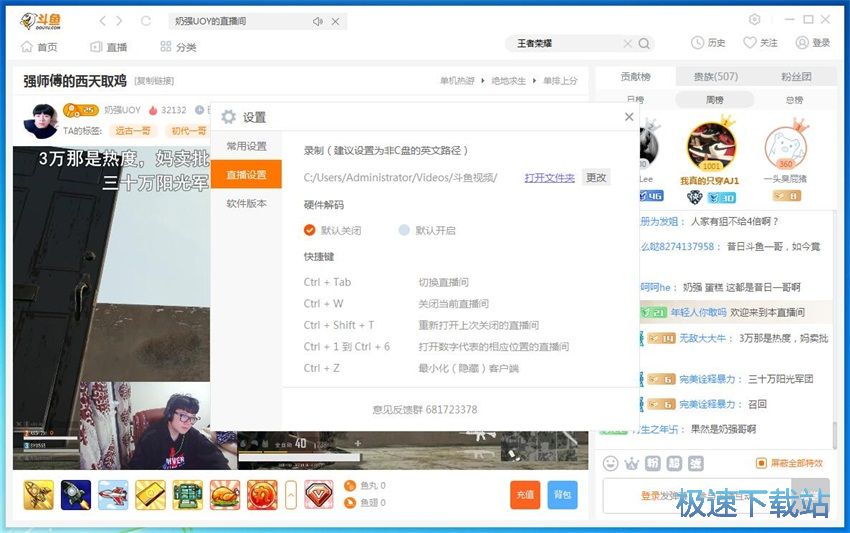850x533 pixels.
Task: Mute the 奶强UOY的直播间 tab speaker icon
Action: click(x=318, y=21)
